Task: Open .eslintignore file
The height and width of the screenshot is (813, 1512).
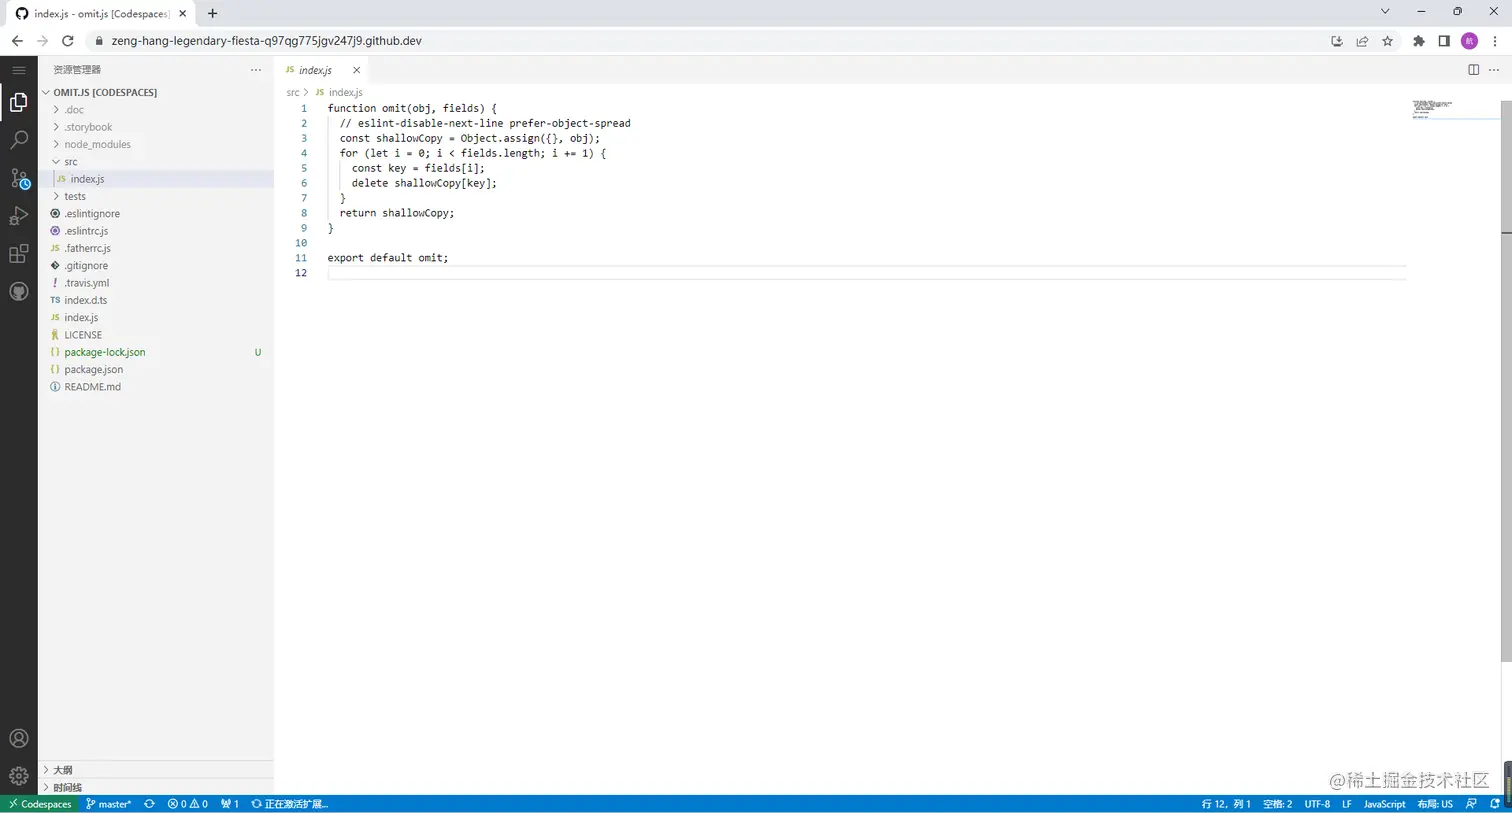Action: coord(92,214)
